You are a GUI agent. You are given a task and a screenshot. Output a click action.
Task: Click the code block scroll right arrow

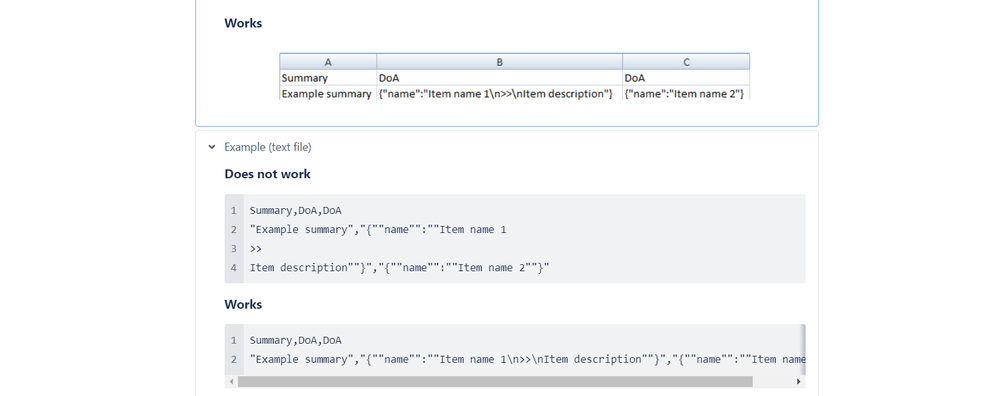coord(799,381)
